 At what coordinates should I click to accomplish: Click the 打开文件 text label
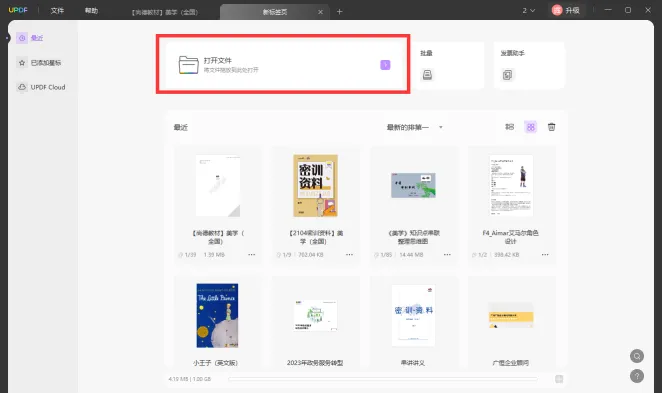[x=217, y=60]
